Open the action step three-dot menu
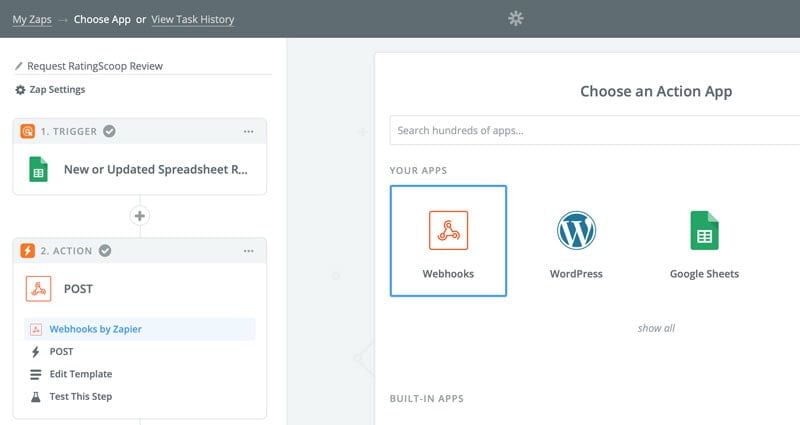The width and height of the screenshot is (800, 425). 248,251
